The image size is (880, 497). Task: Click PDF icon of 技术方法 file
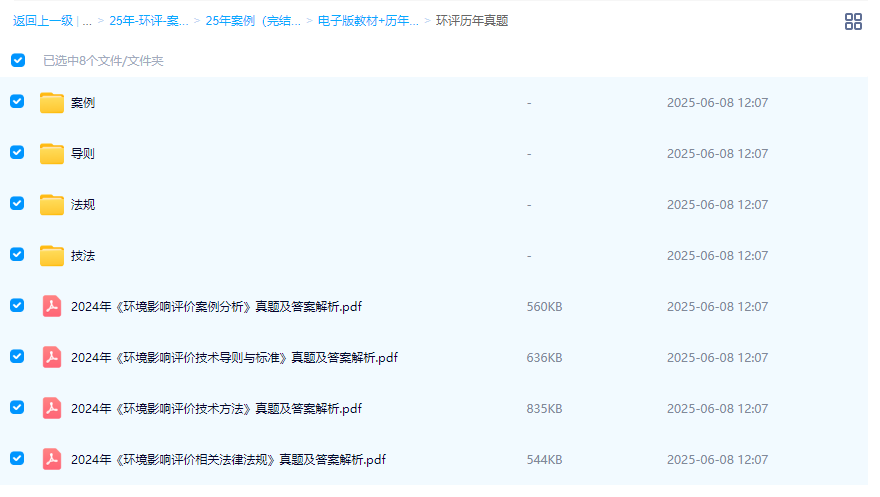pos(52,408)
